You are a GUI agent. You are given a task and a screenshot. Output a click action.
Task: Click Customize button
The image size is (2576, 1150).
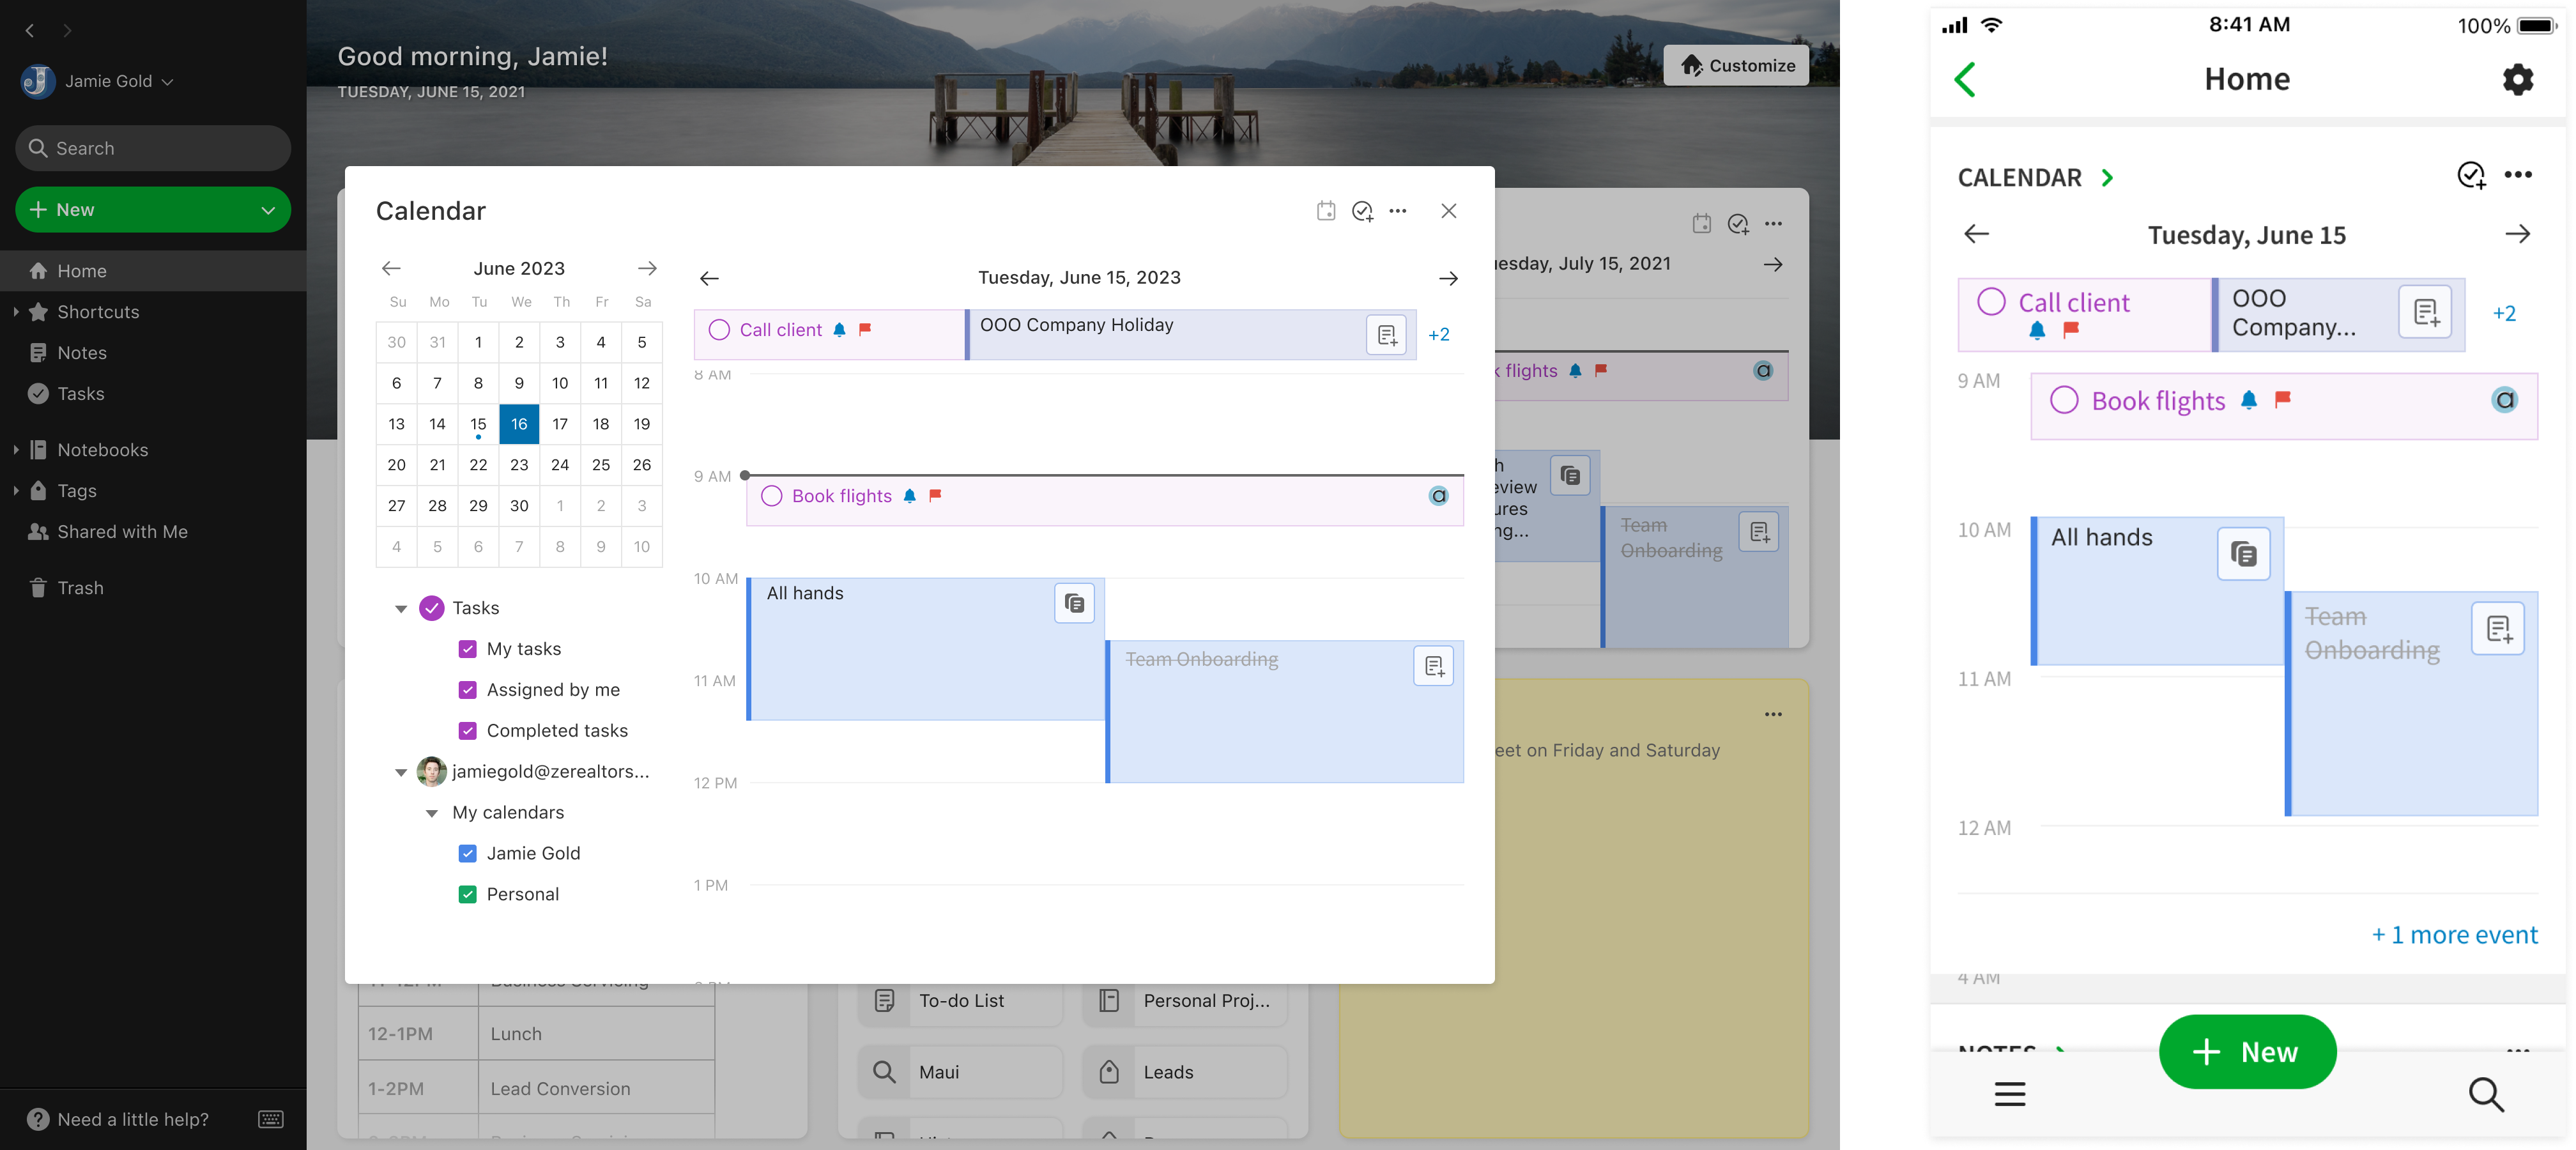[1736, 65]
